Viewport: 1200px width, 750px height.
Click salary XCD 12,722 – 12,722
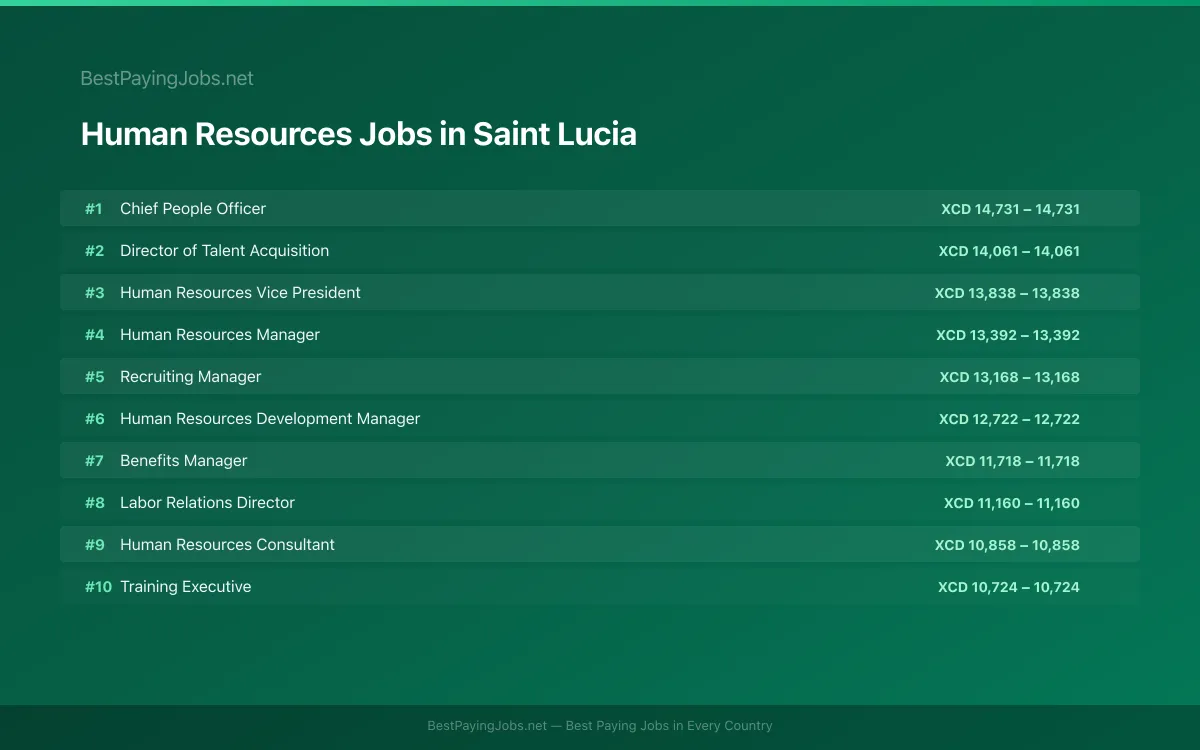click(x=1009, y=419)
